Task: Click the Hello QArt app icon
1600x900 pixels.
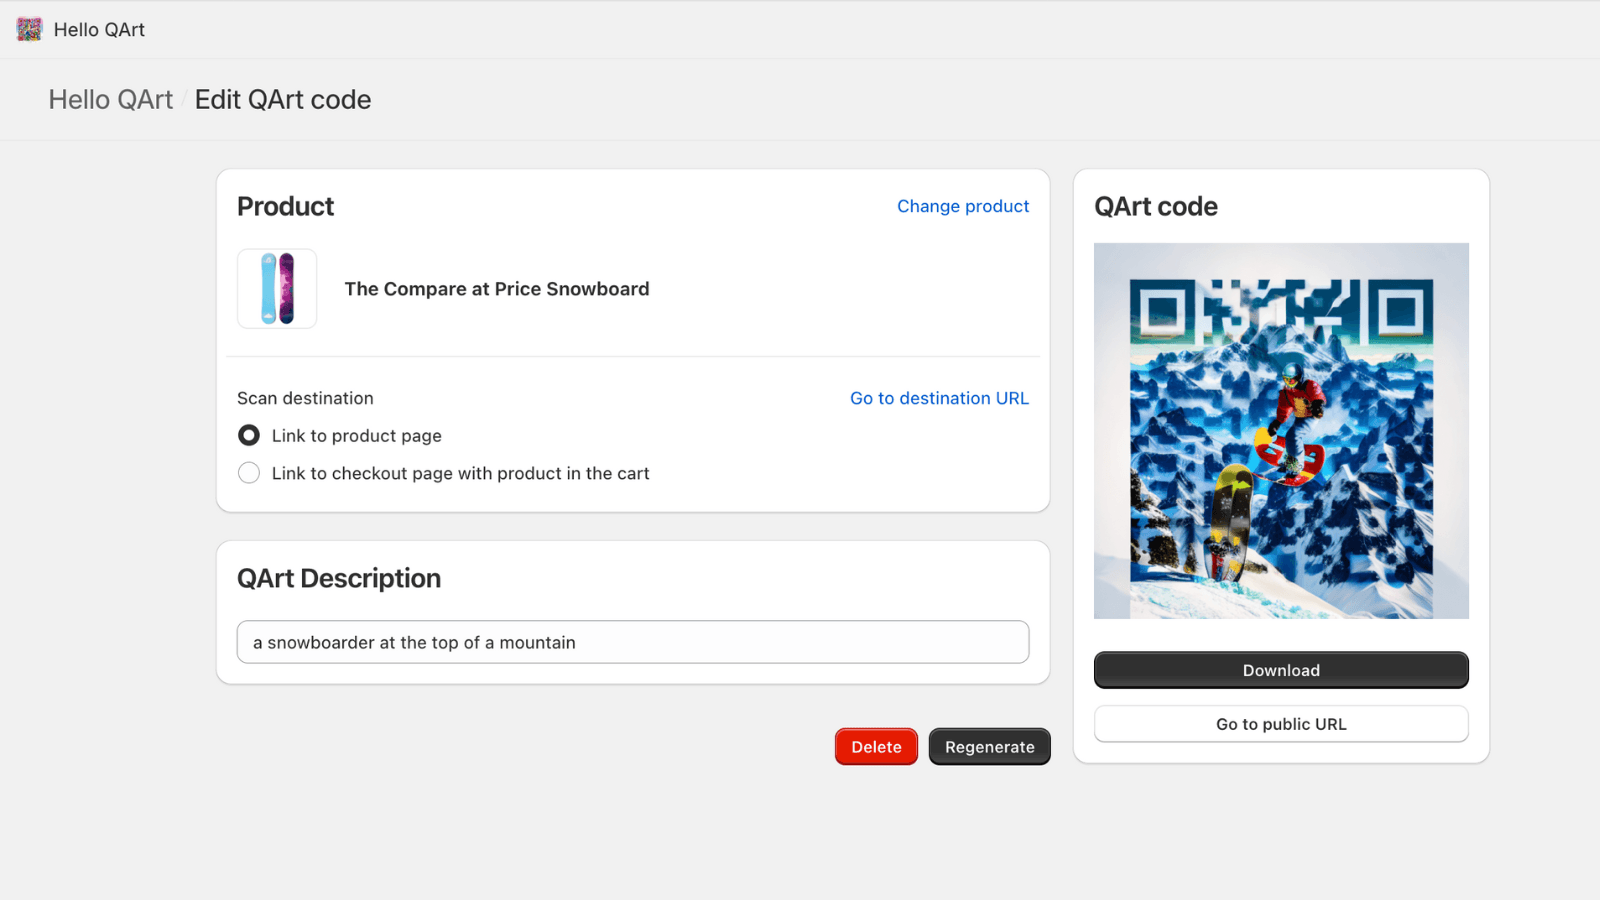Action: (29, 29)
